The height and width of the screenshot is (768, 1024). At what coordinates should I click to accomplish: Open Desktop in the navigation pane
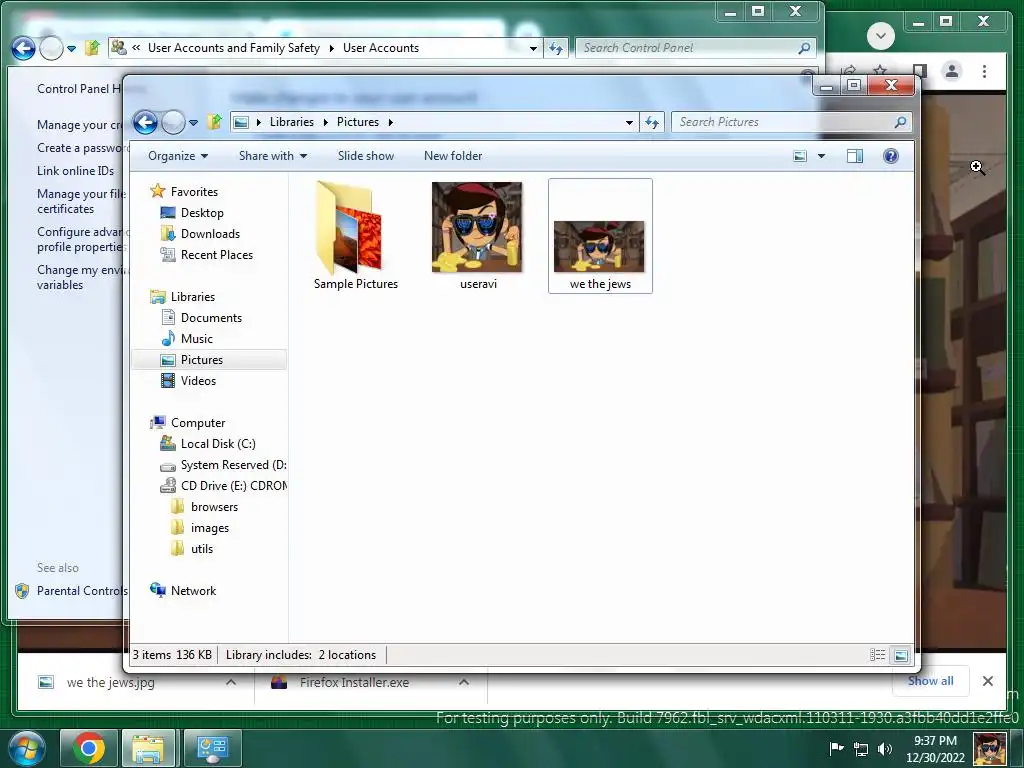pos(202,213)
